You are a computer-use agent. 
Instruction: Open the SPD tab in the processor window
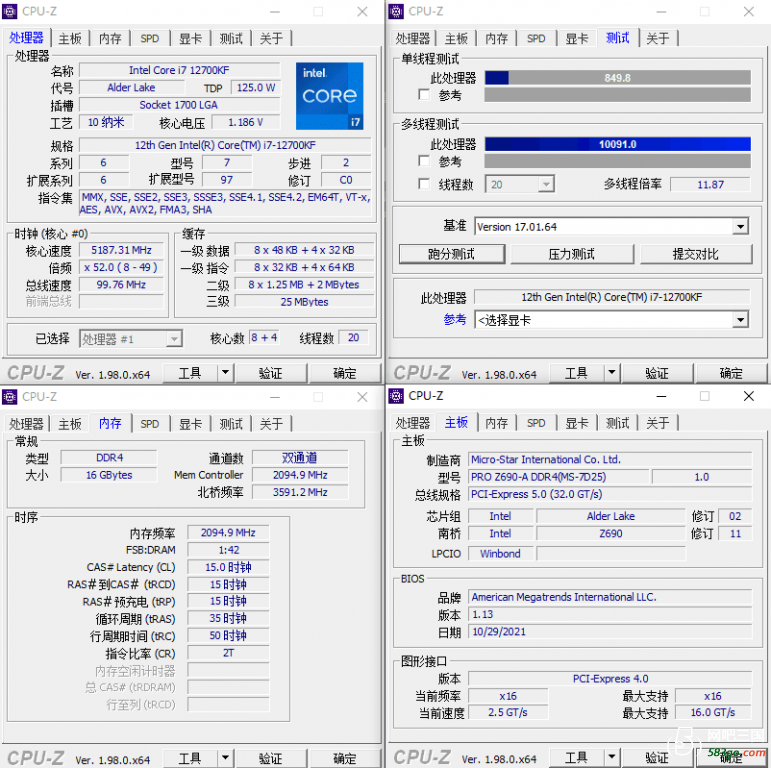pyautogui.click(x=149, y=38)
